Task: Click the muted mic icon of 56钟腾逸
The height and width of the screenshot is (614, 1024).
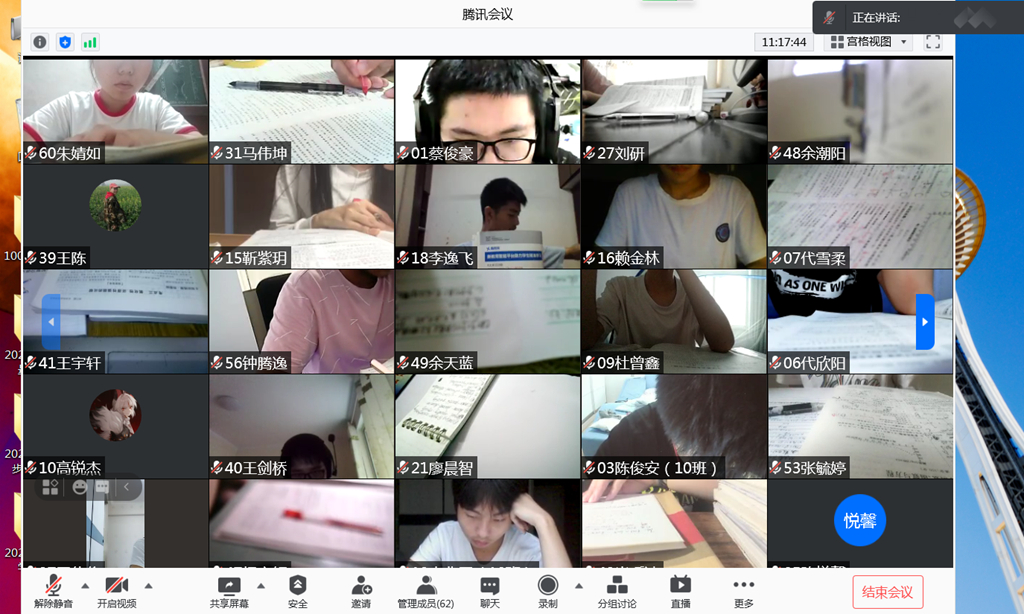Action: [x=217, y=363]
